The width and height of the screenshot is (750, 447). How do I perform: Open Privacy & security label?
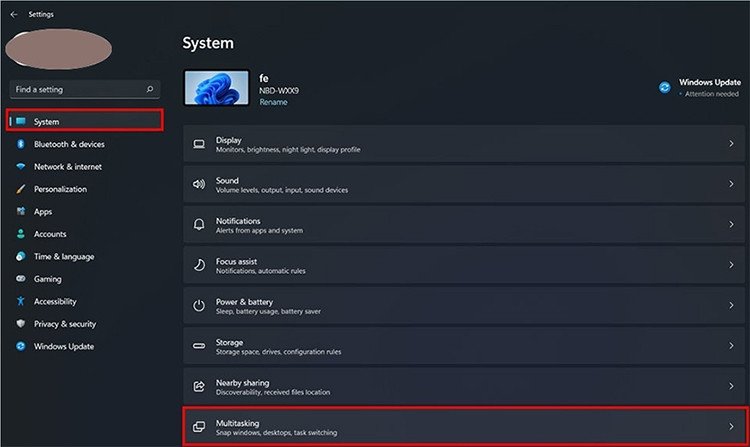[x=65, y=324]
